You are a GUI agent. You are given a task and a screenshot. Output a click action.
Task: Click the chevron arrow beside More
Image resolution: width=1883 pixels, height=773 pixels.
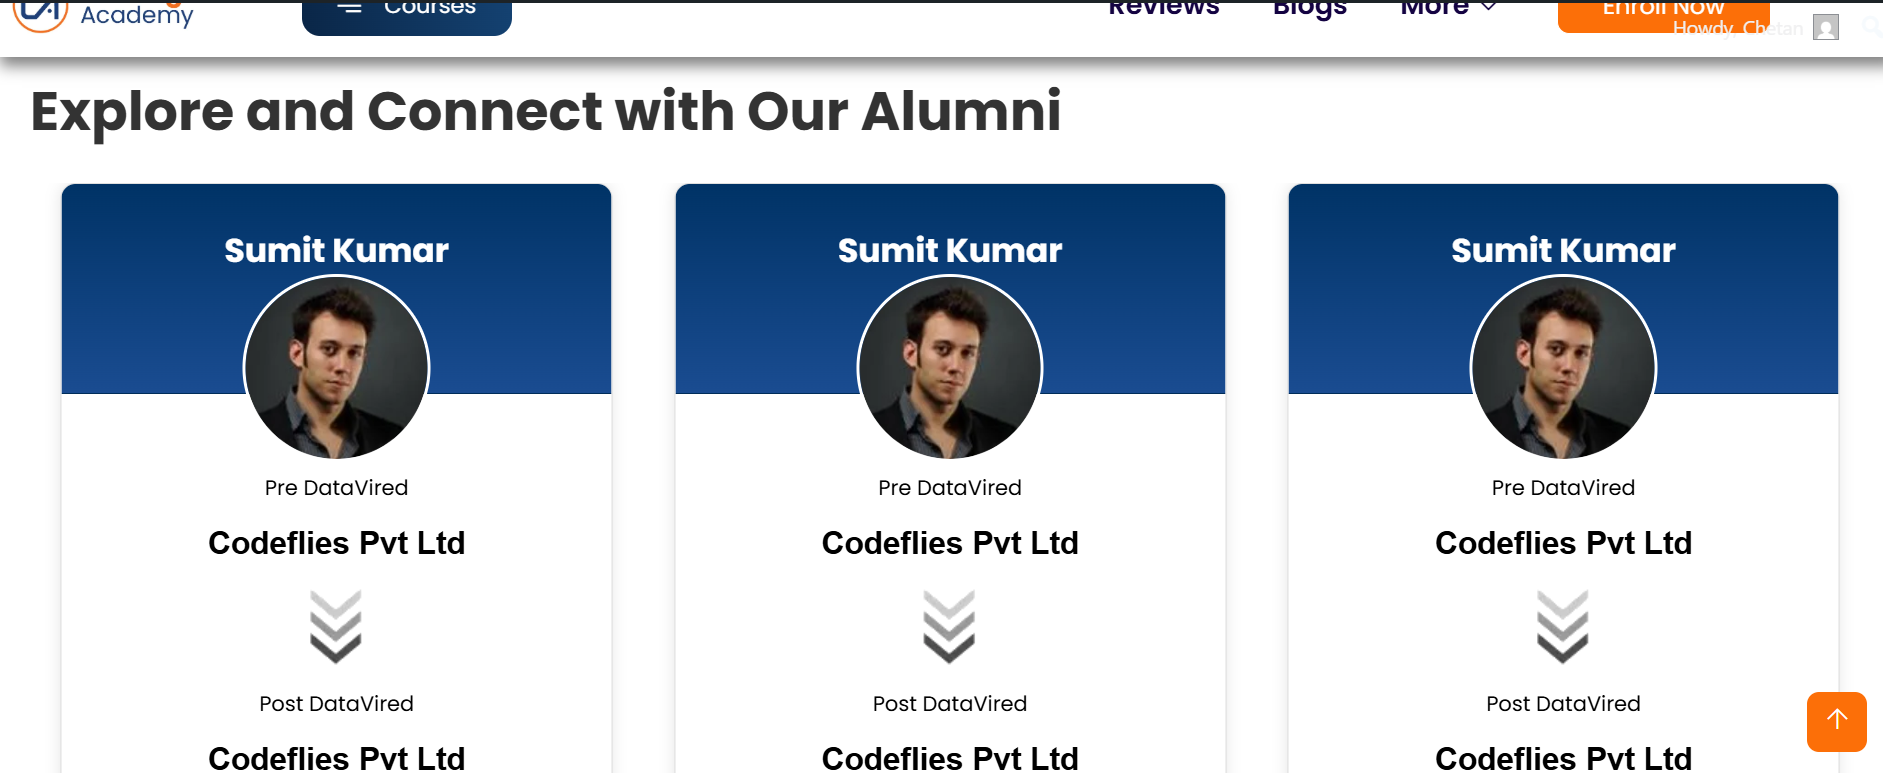1489,8
